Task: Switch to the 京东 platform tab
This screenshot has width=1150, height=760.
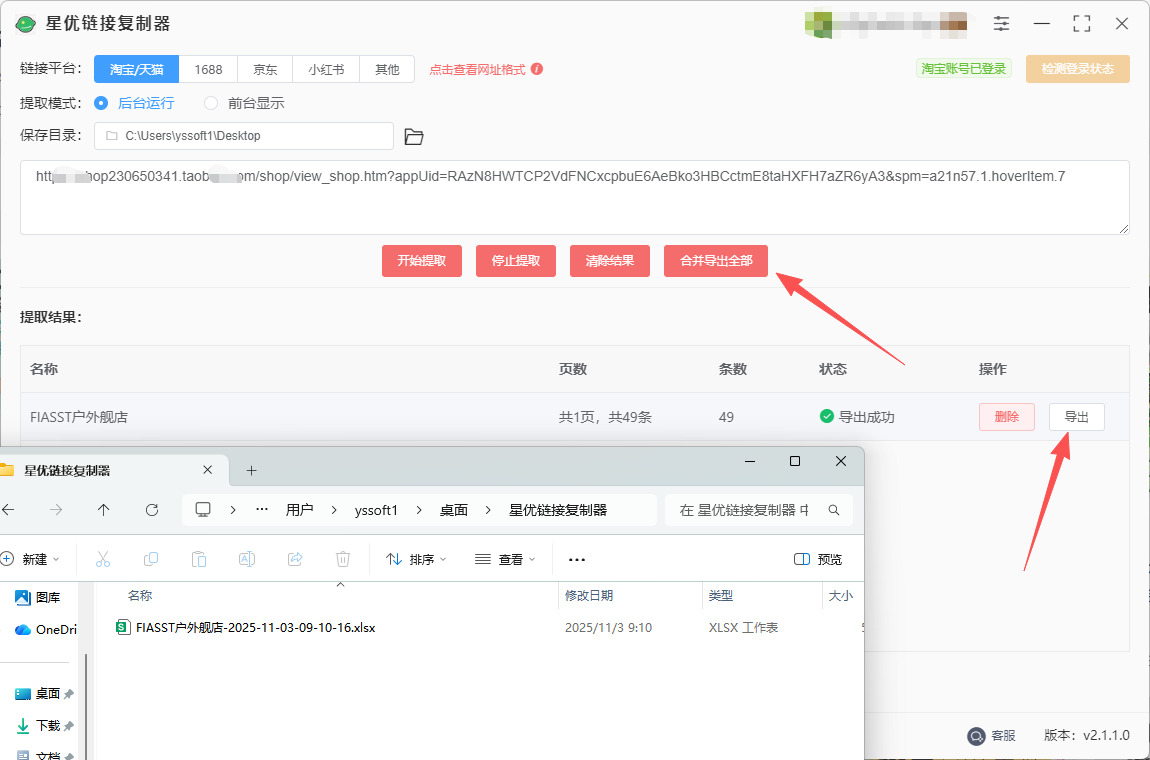Action: (x=265, y=70)
